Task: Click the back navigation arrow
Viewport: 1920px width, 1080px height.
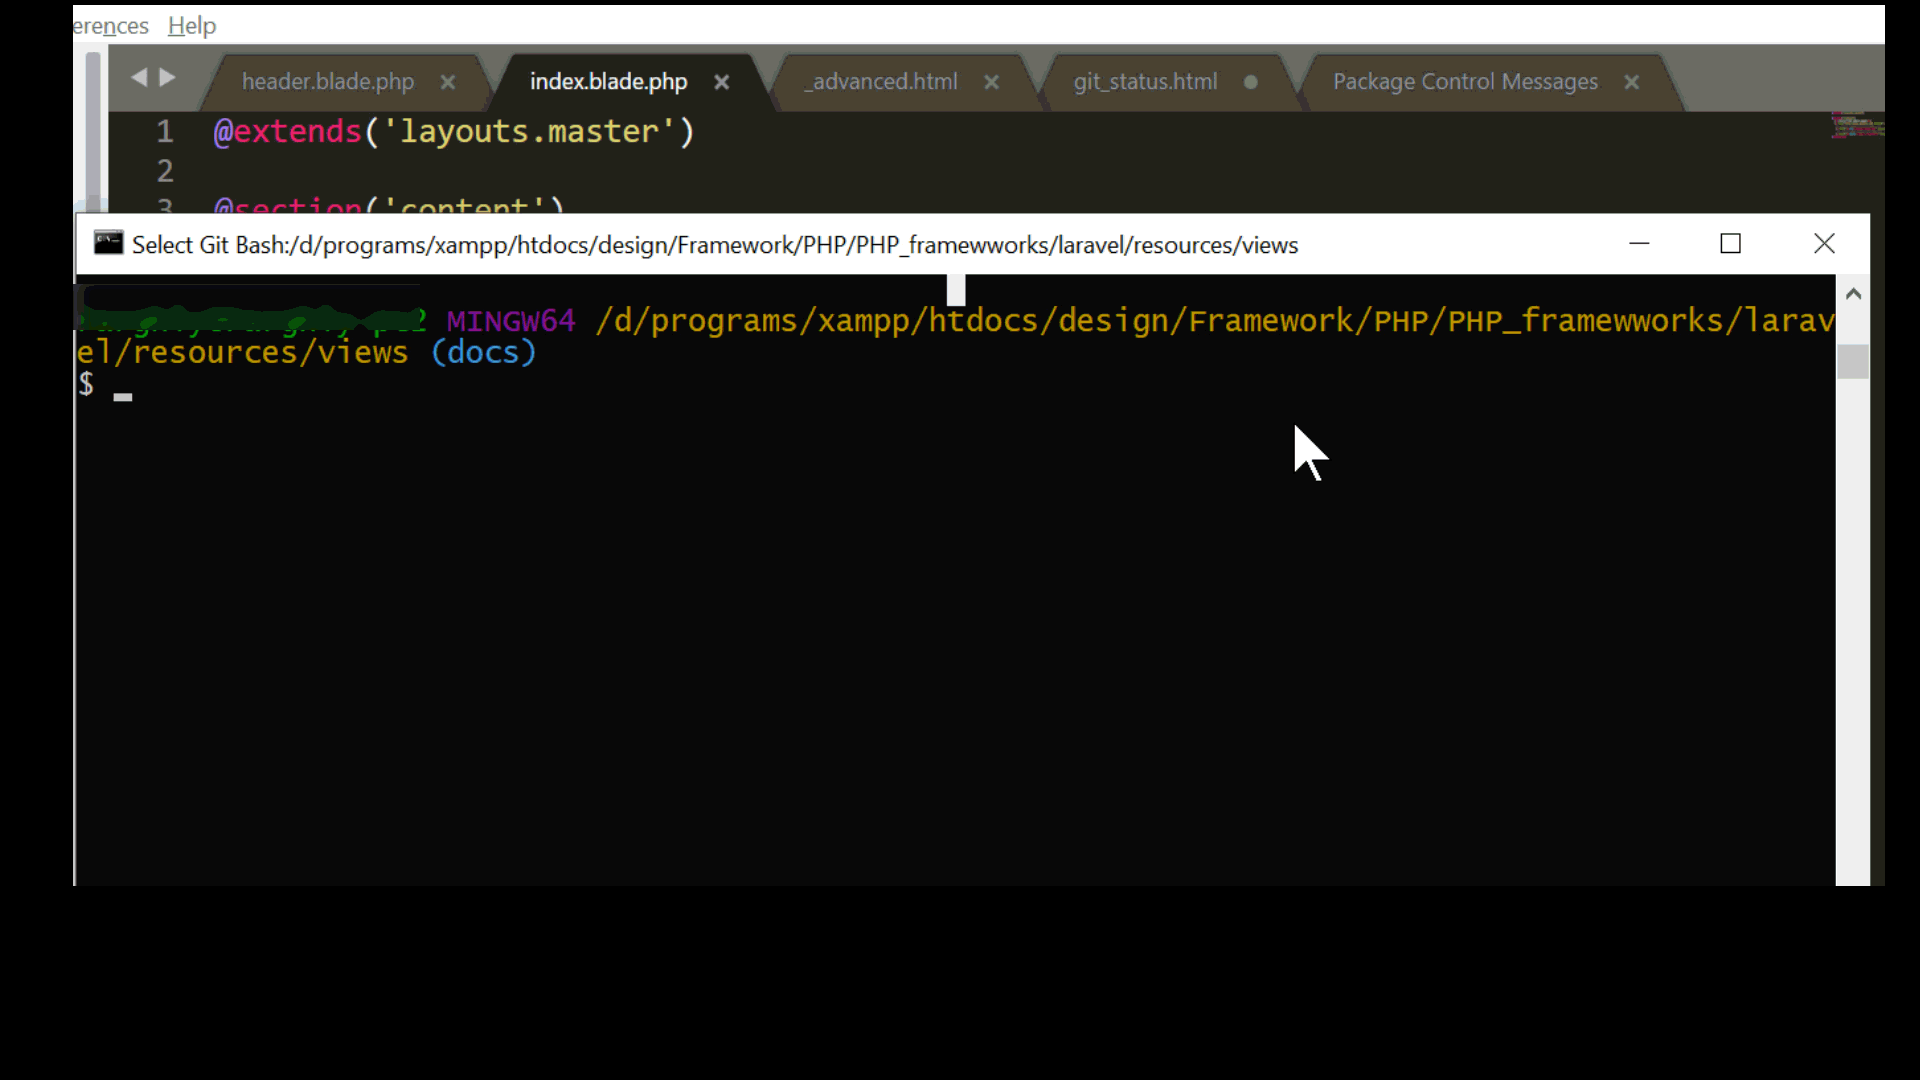Action: [139, 77]
